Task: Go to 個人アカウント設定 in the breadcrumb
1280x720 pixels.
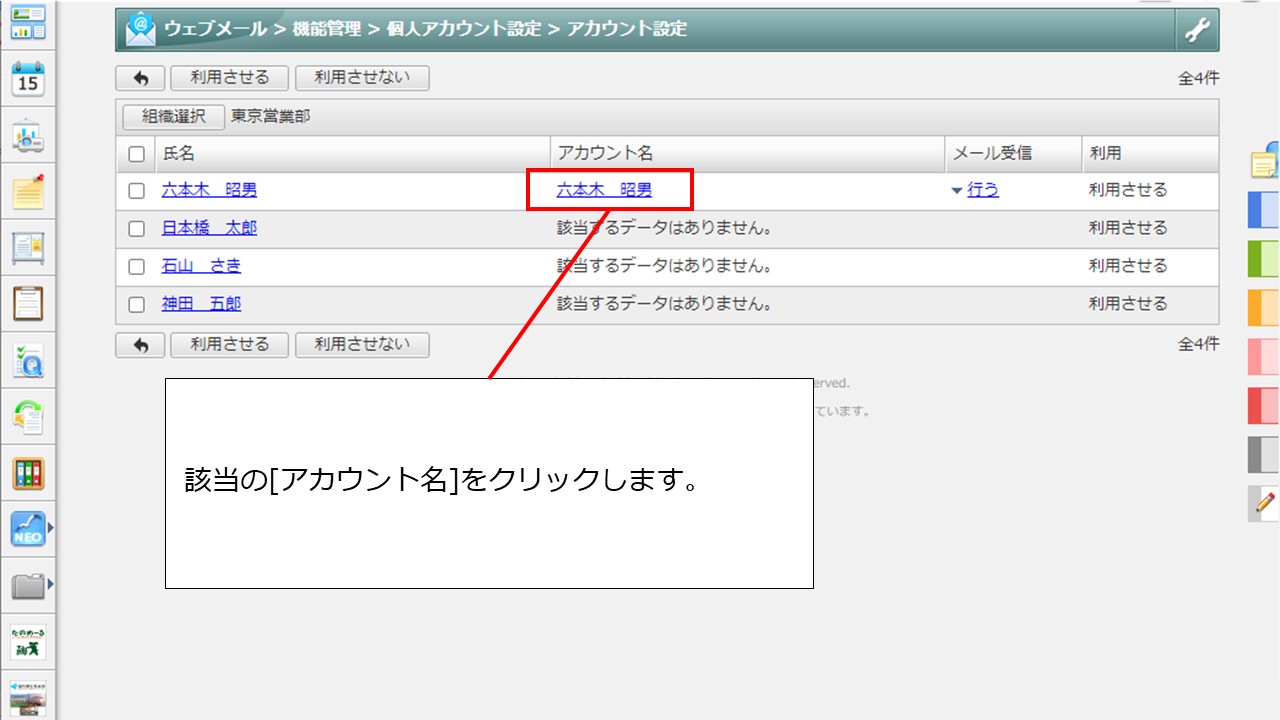Action: pos(463,29)
